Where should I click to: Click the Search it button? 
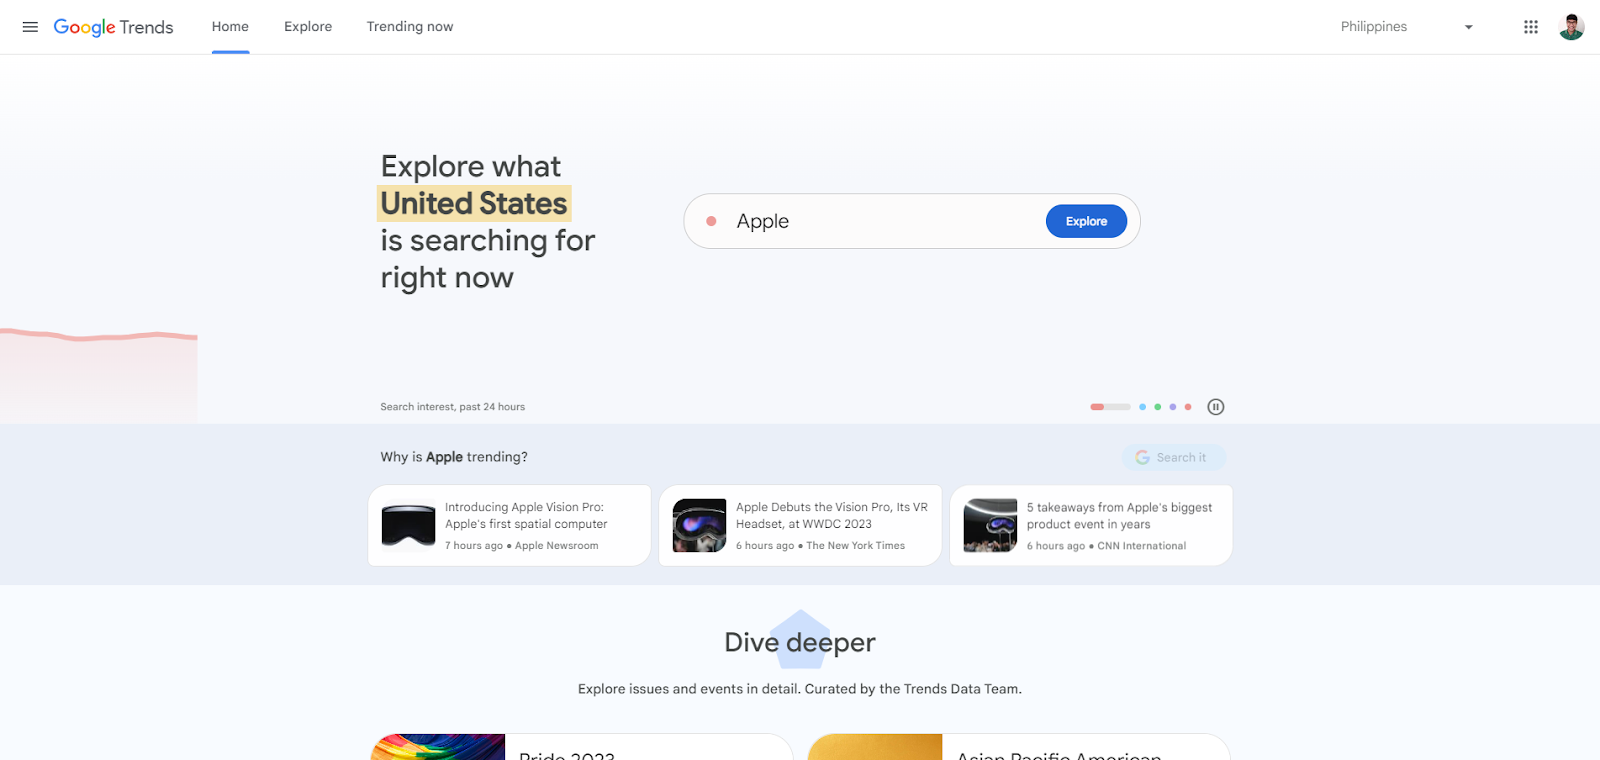(1173, 457)
